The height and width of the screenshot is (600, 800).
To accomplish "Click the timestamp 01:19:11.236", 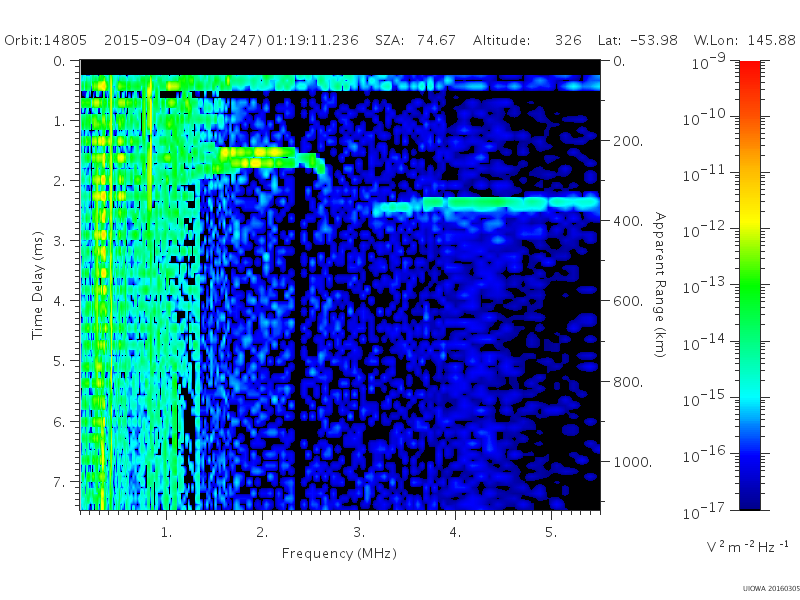I will (x=312, y=40).
